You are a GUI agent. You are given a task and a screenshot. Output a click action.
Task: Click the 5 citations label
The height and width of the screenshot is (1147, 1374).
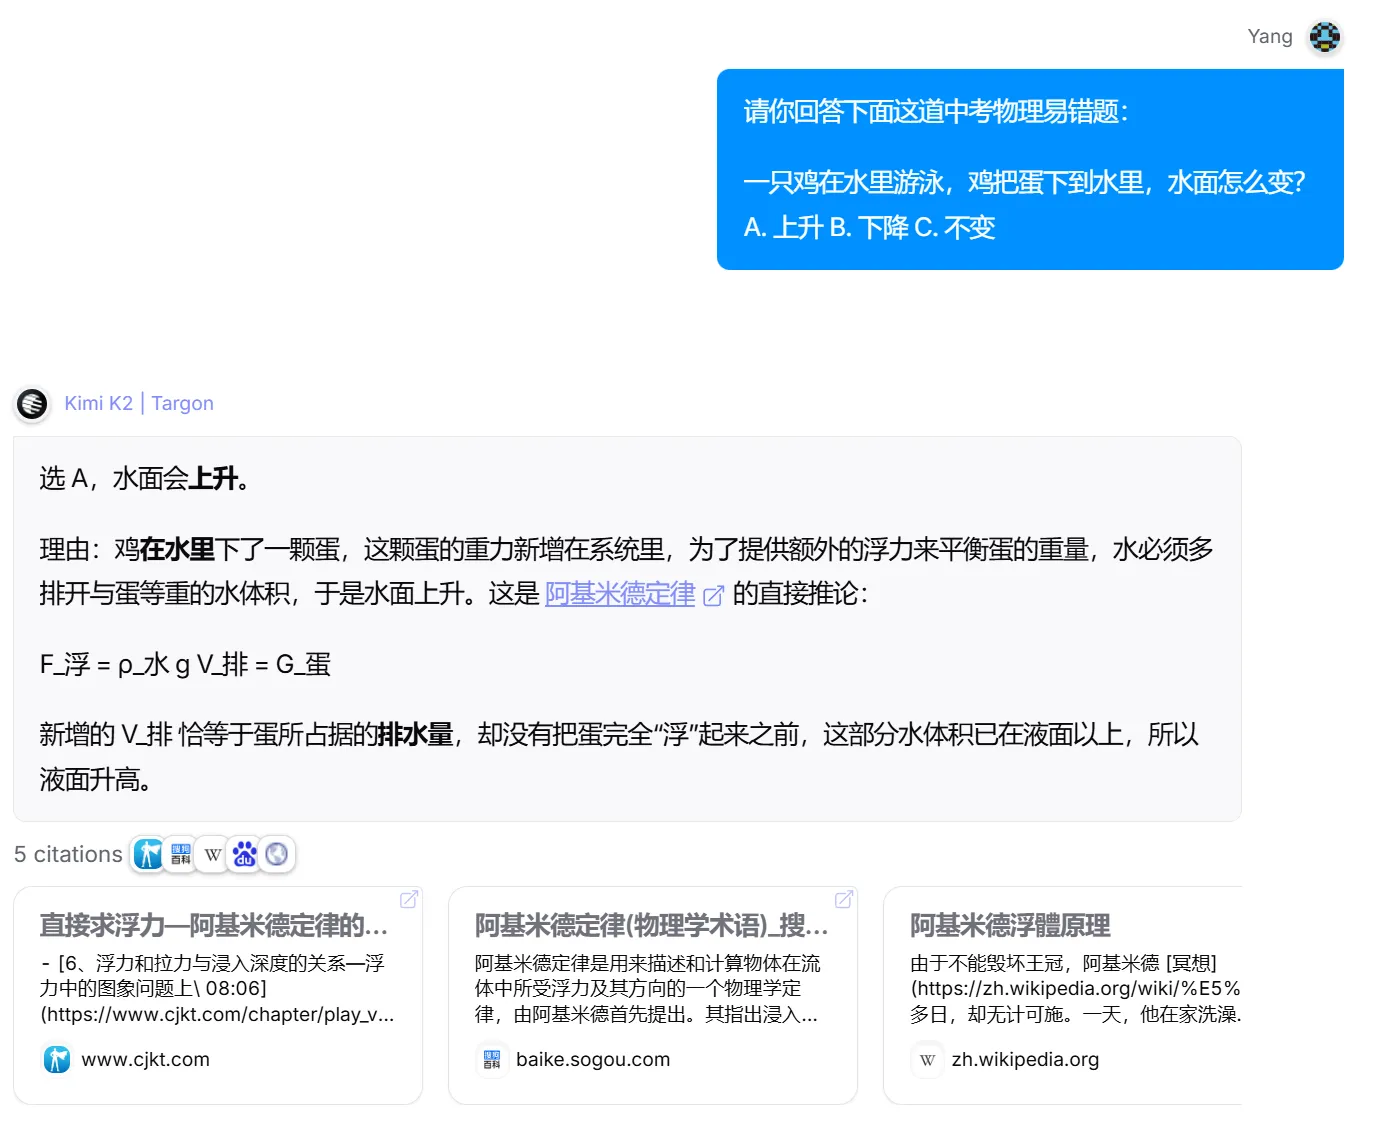point(68,854)
